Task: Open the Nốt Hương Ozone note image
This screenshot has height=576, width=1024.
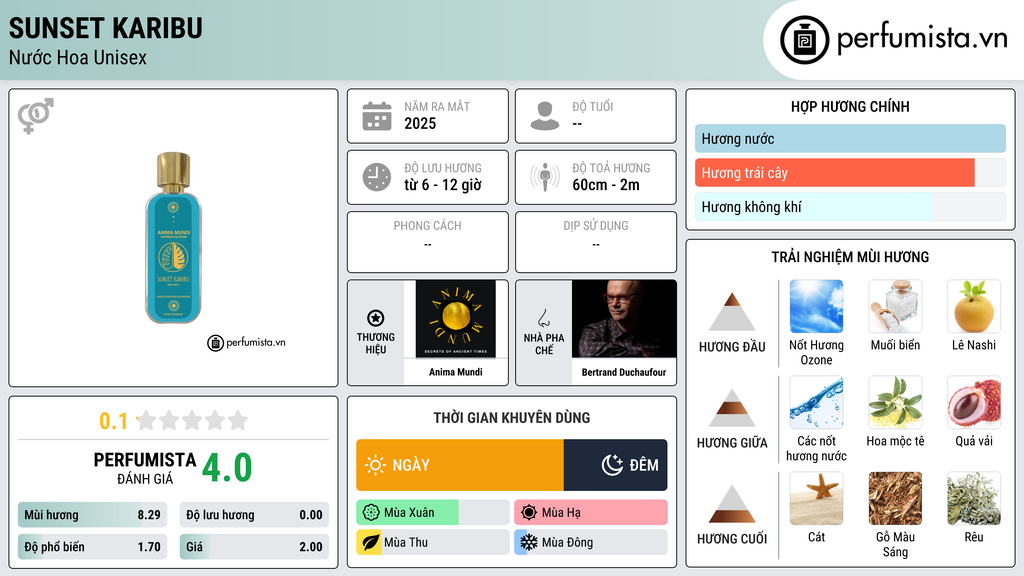Action: coord(816,306)
